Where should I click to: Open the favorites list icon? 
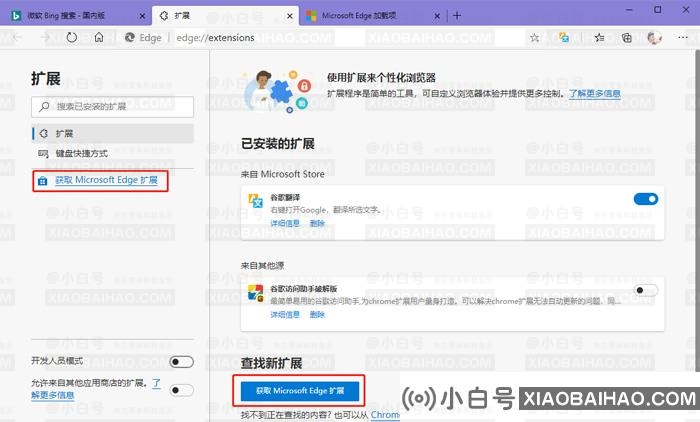coord(599,38)
